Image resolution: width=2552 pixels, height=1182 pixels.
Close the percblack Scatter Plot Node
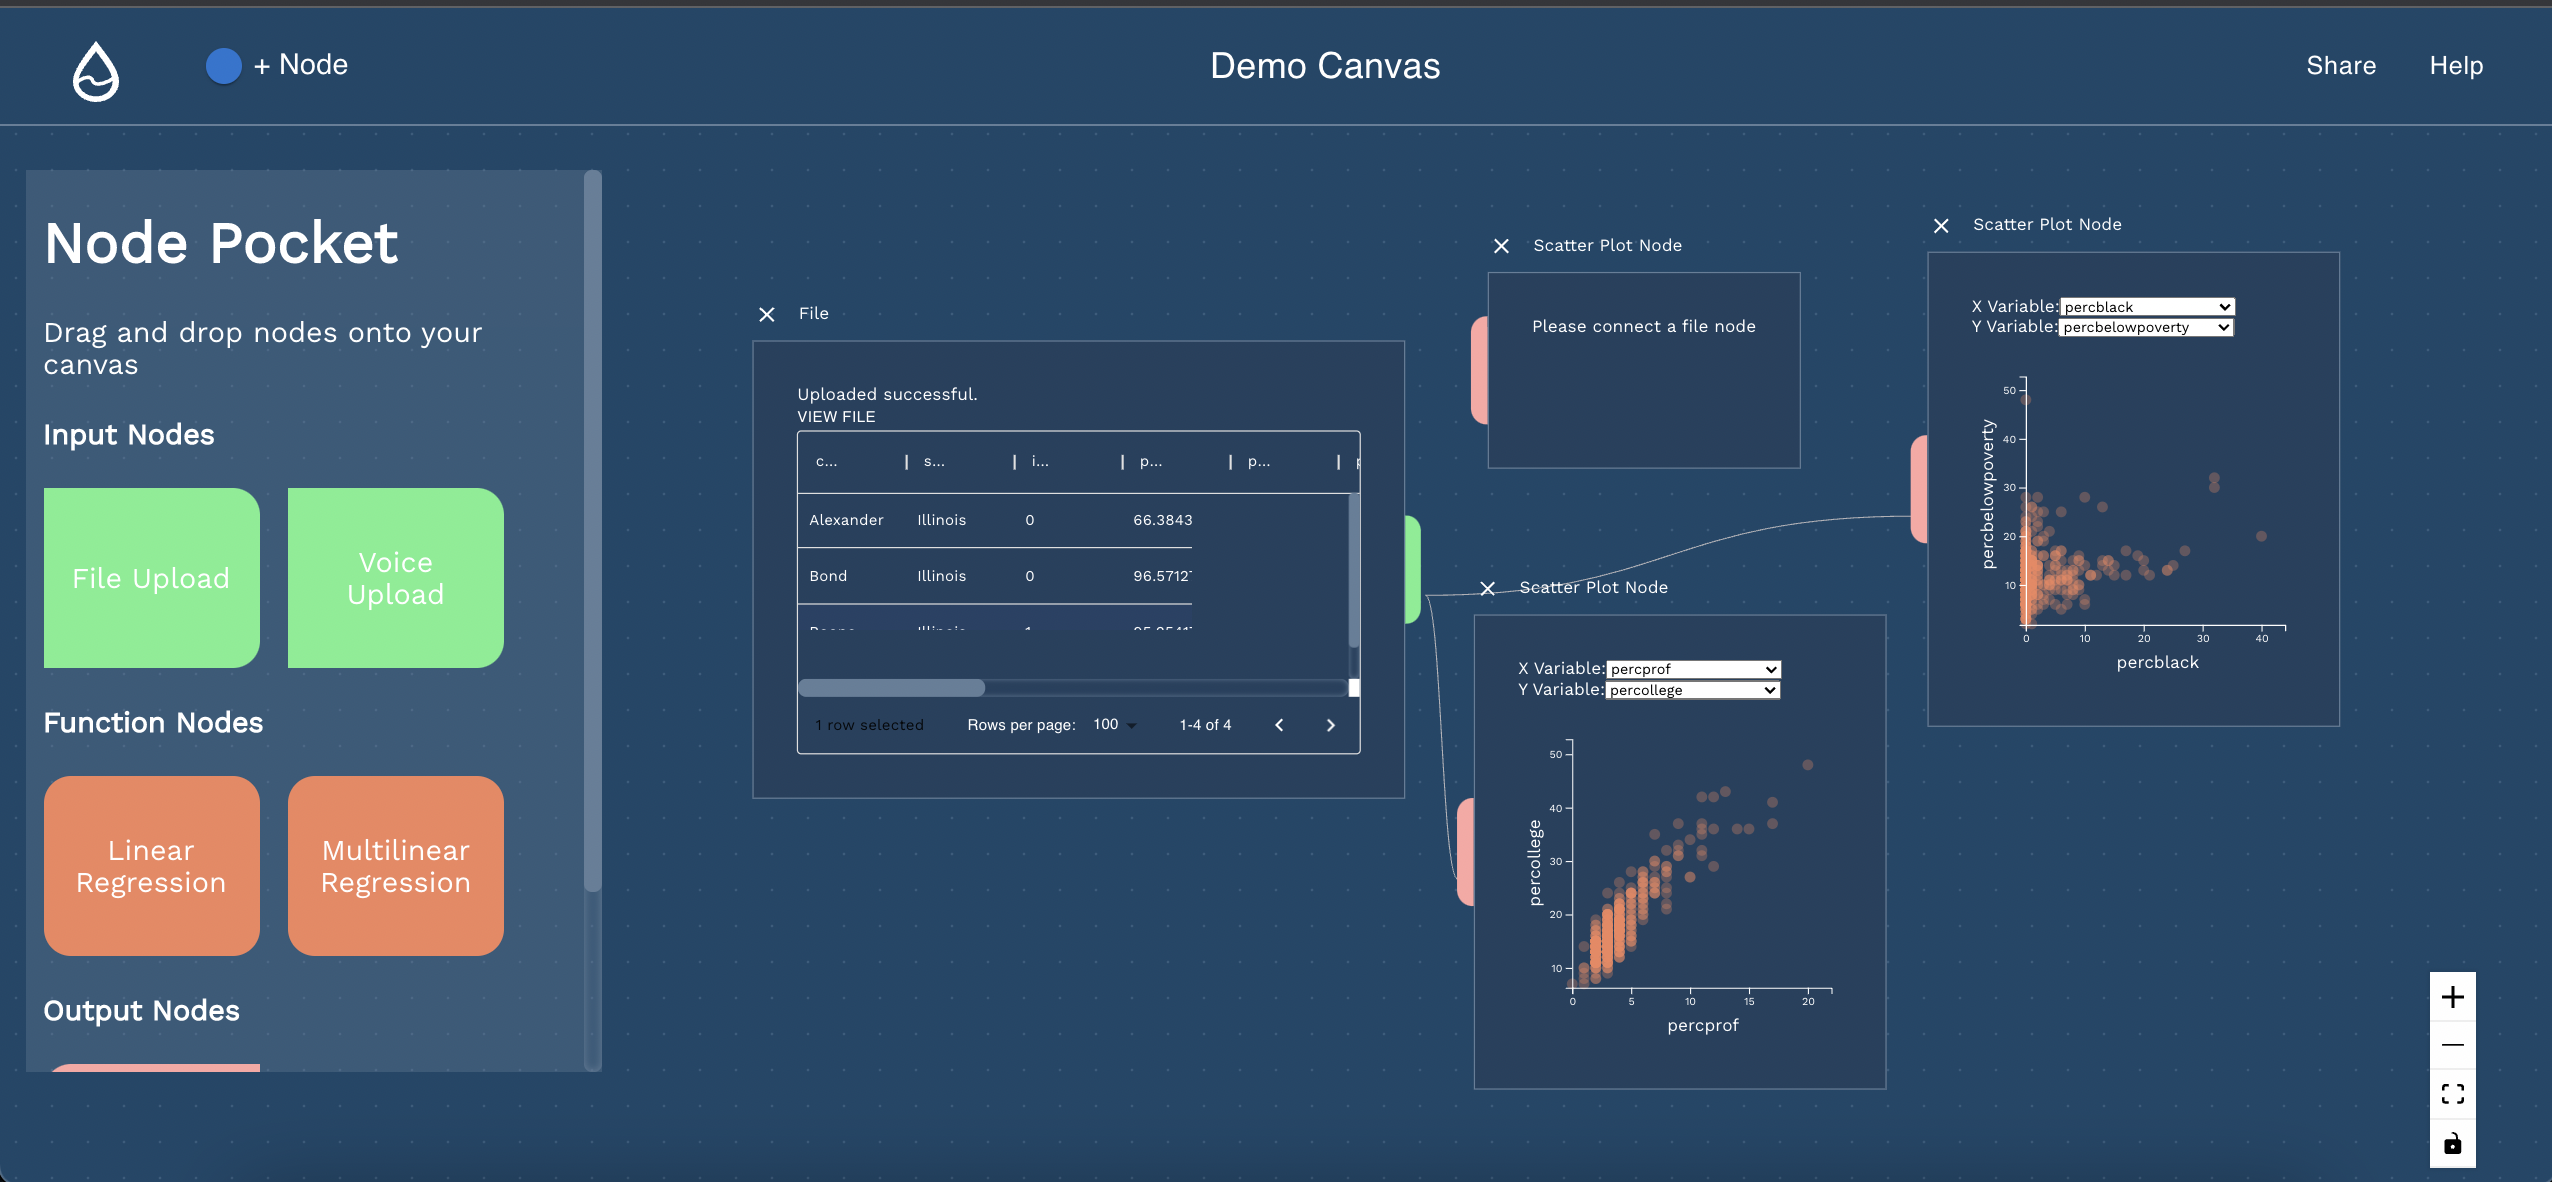[x=1941, y=226]
